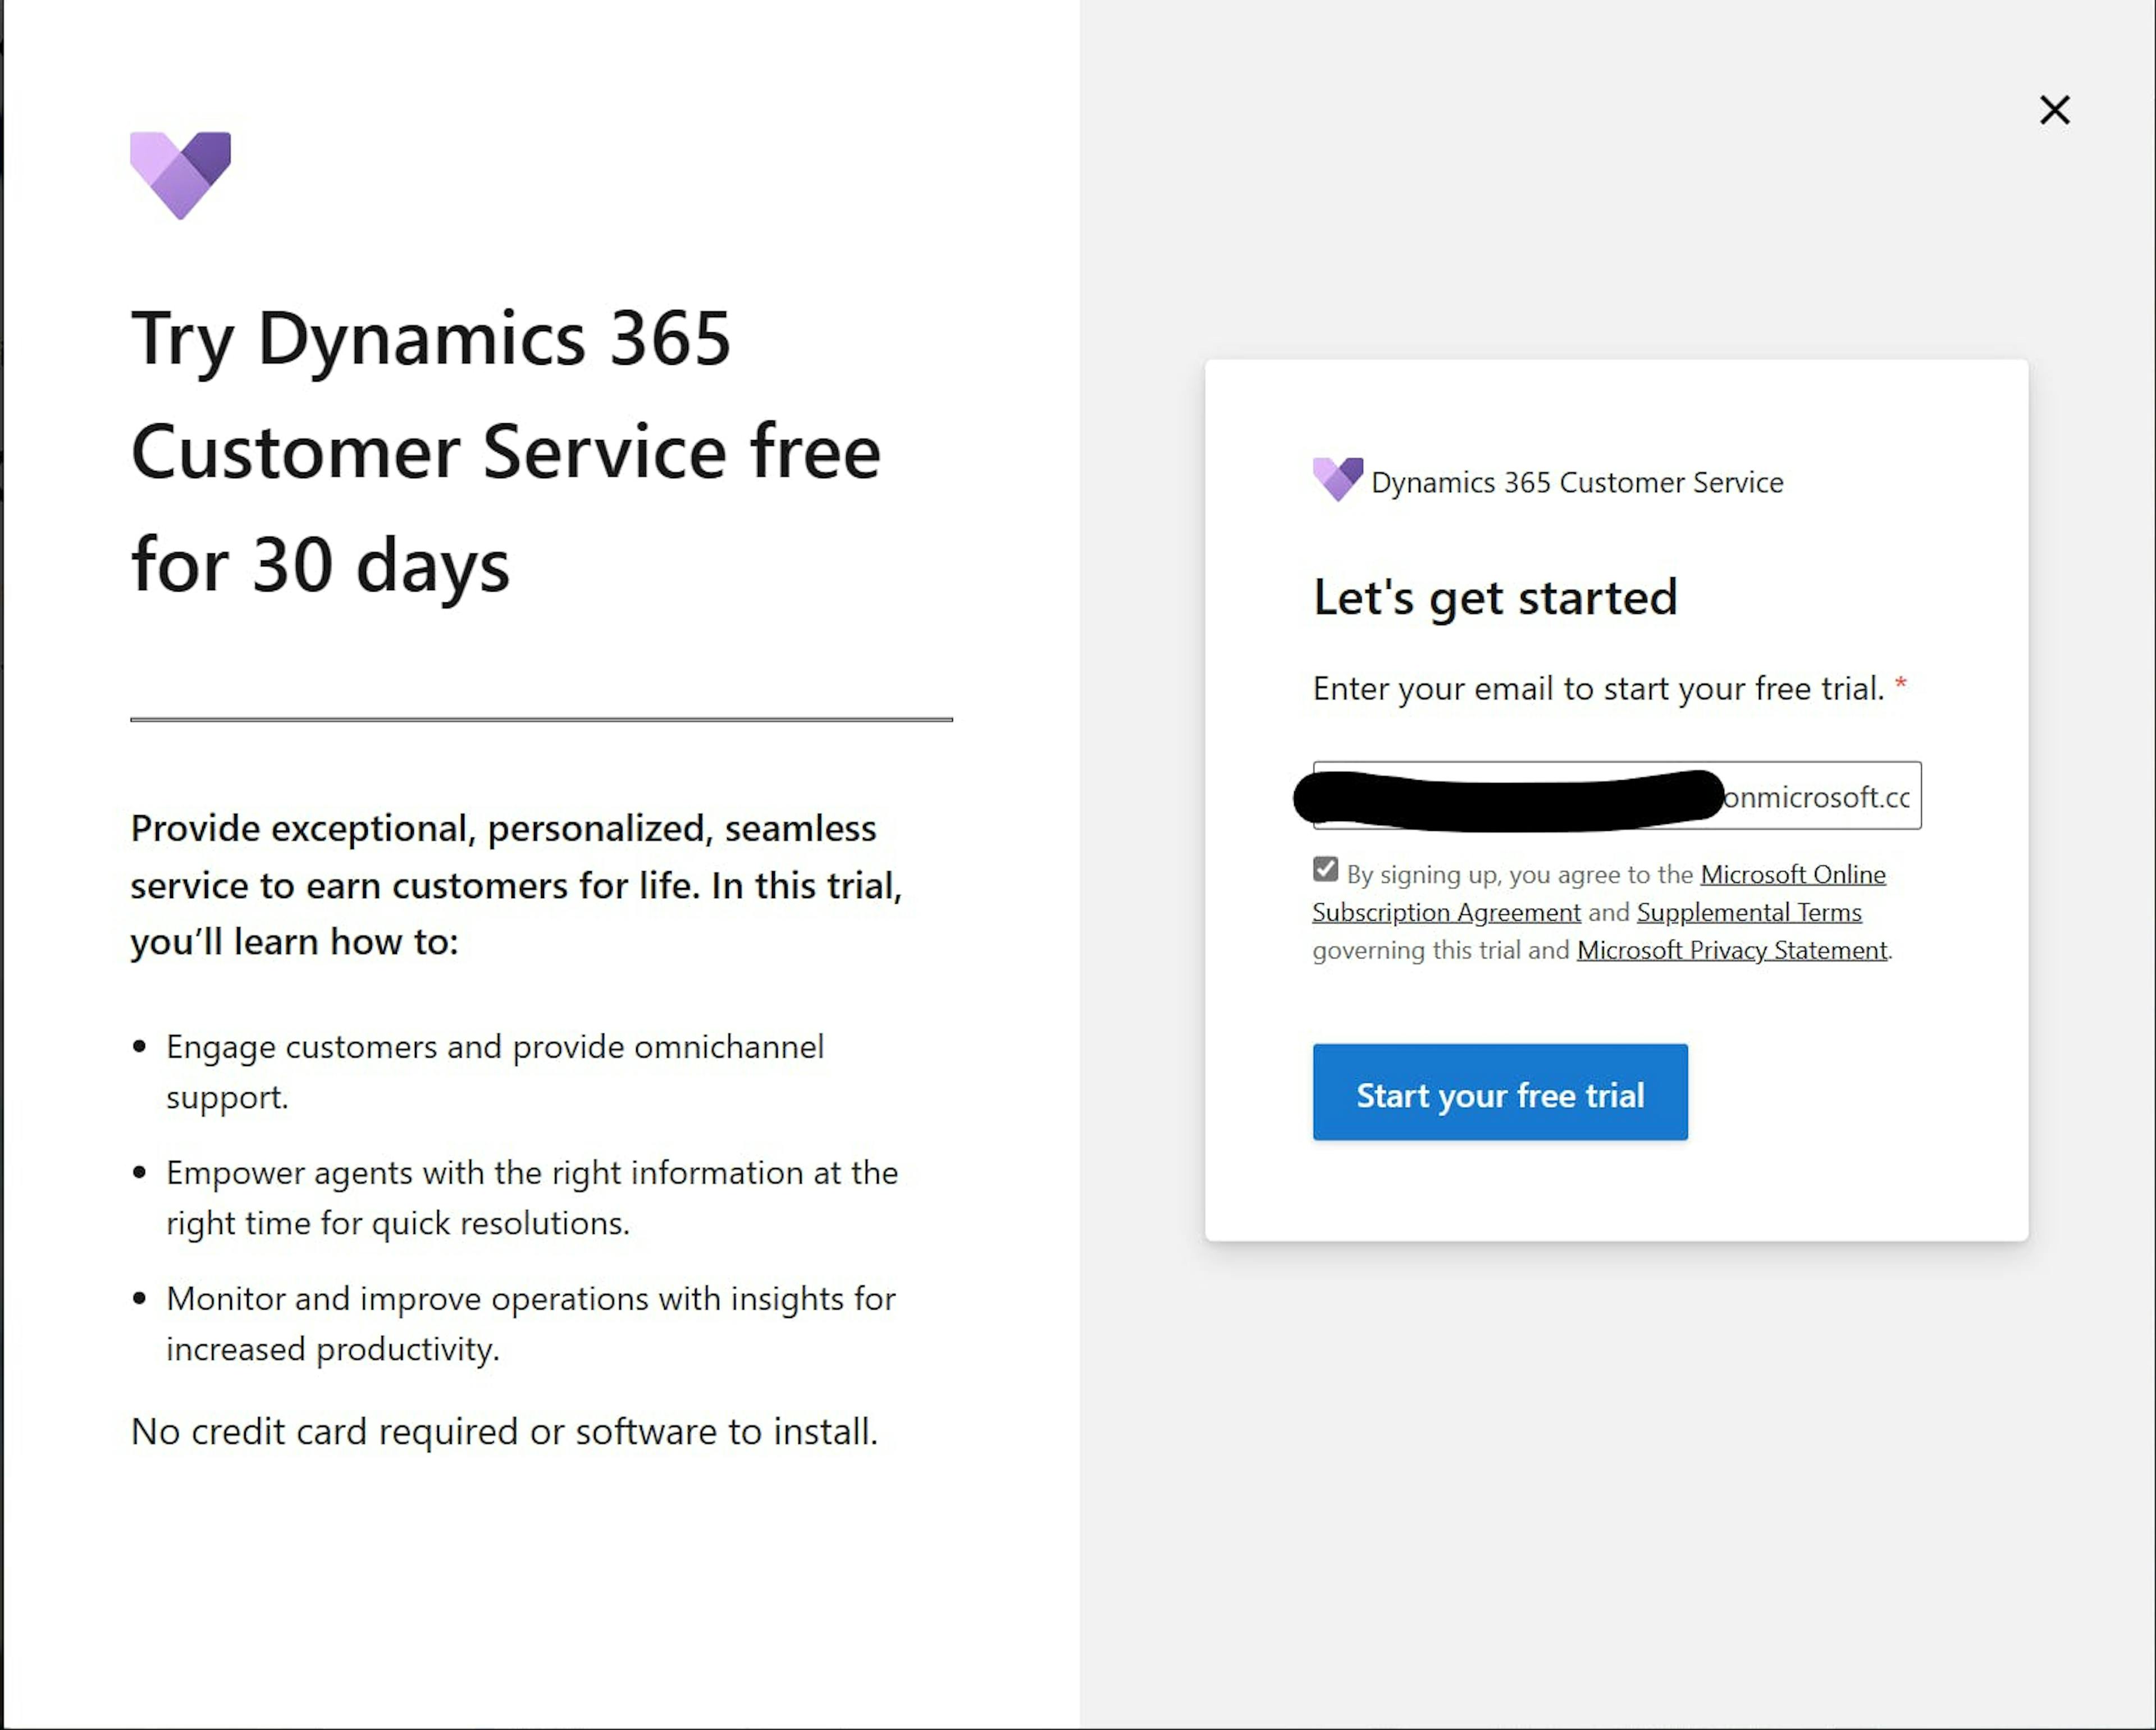The height and width of the screenshot is (1730, 2156).
Task: Click the Dynamics 365 Customer Service card label
Action: (1576, 483)
